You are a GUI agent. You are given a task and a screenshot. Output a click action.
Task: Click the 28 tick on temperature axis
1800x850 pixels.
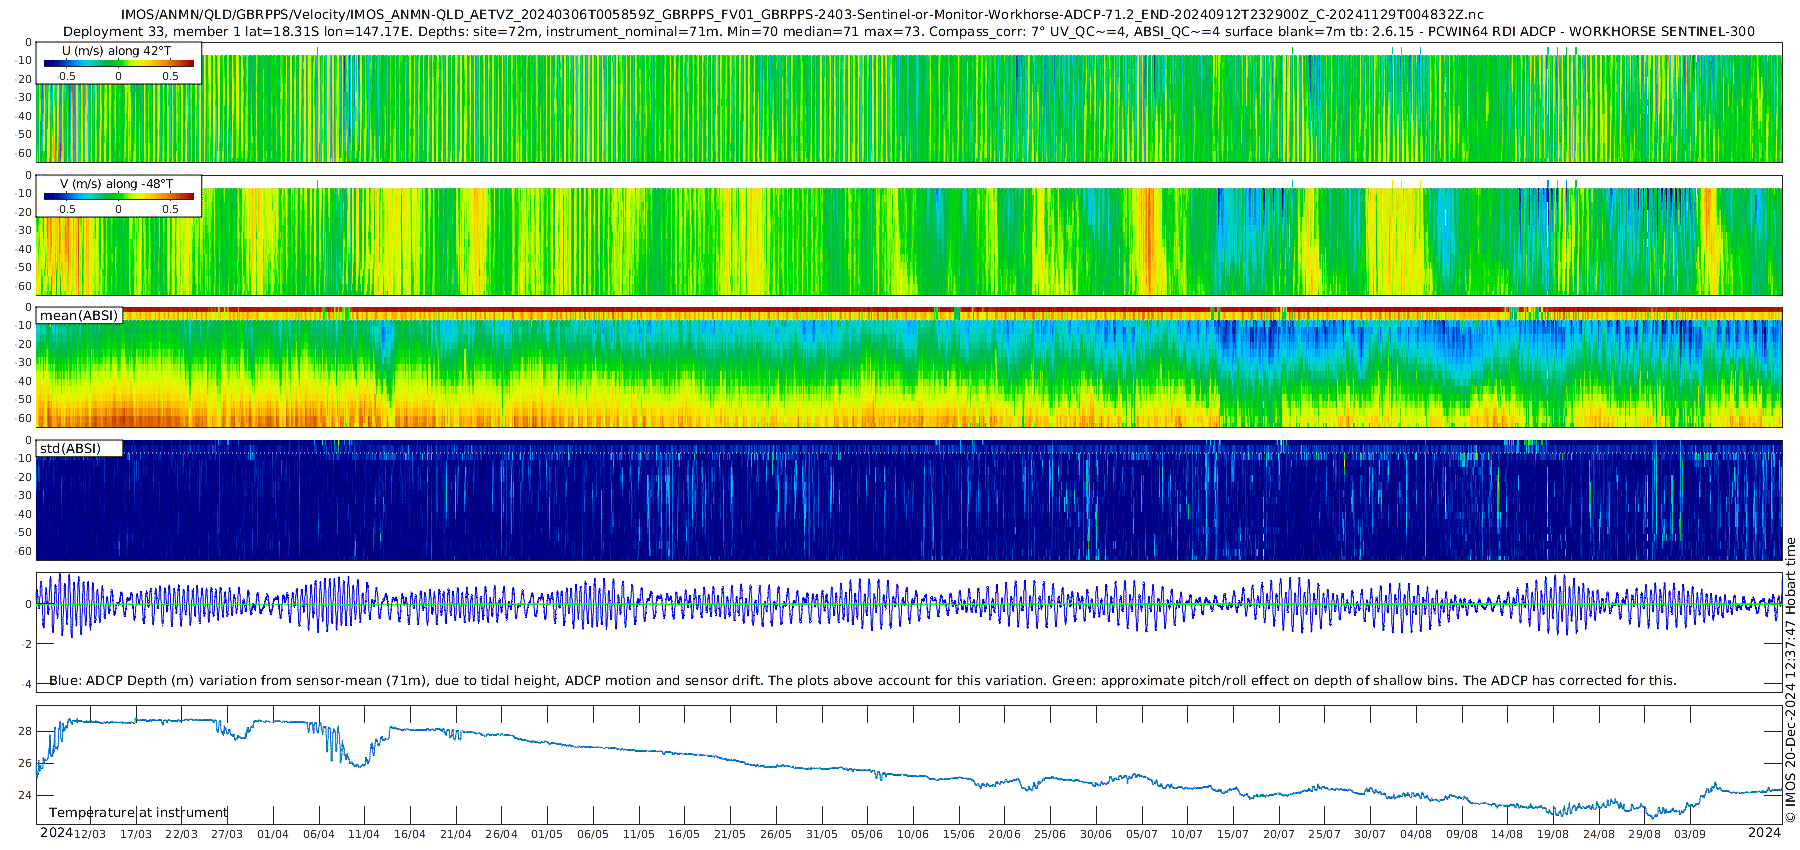[25, 731]
